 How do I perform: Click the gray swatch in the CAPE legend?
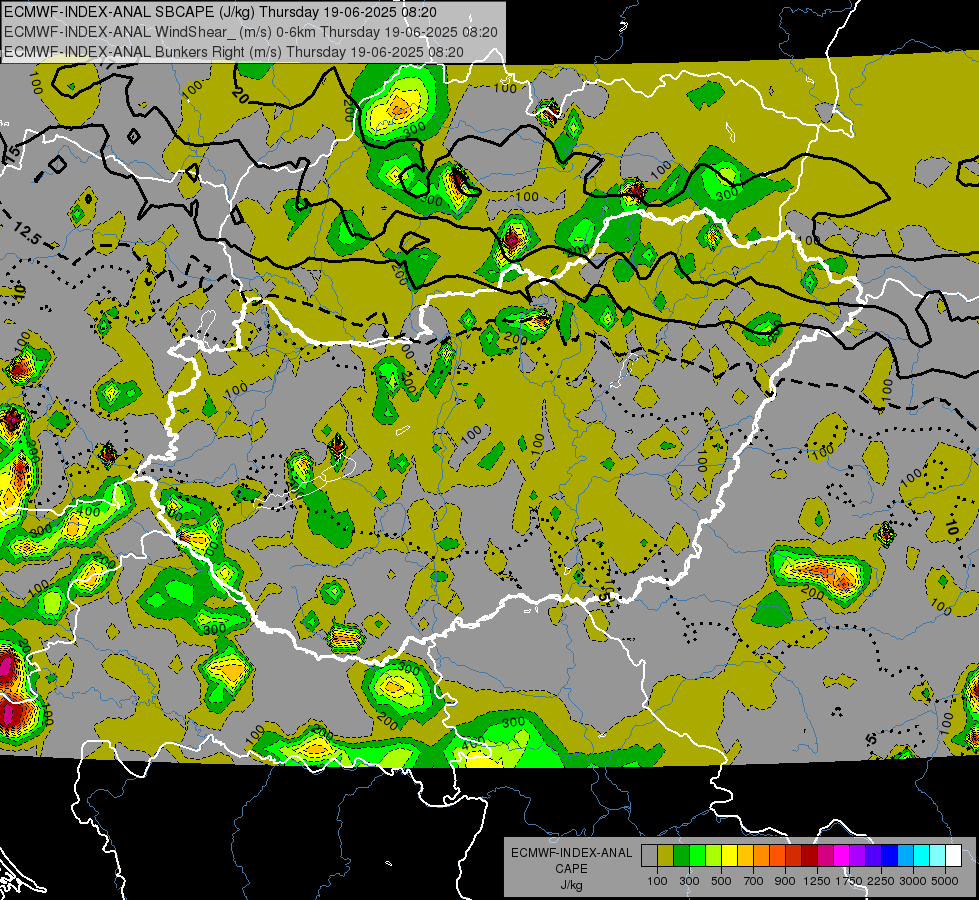(649, 856)
